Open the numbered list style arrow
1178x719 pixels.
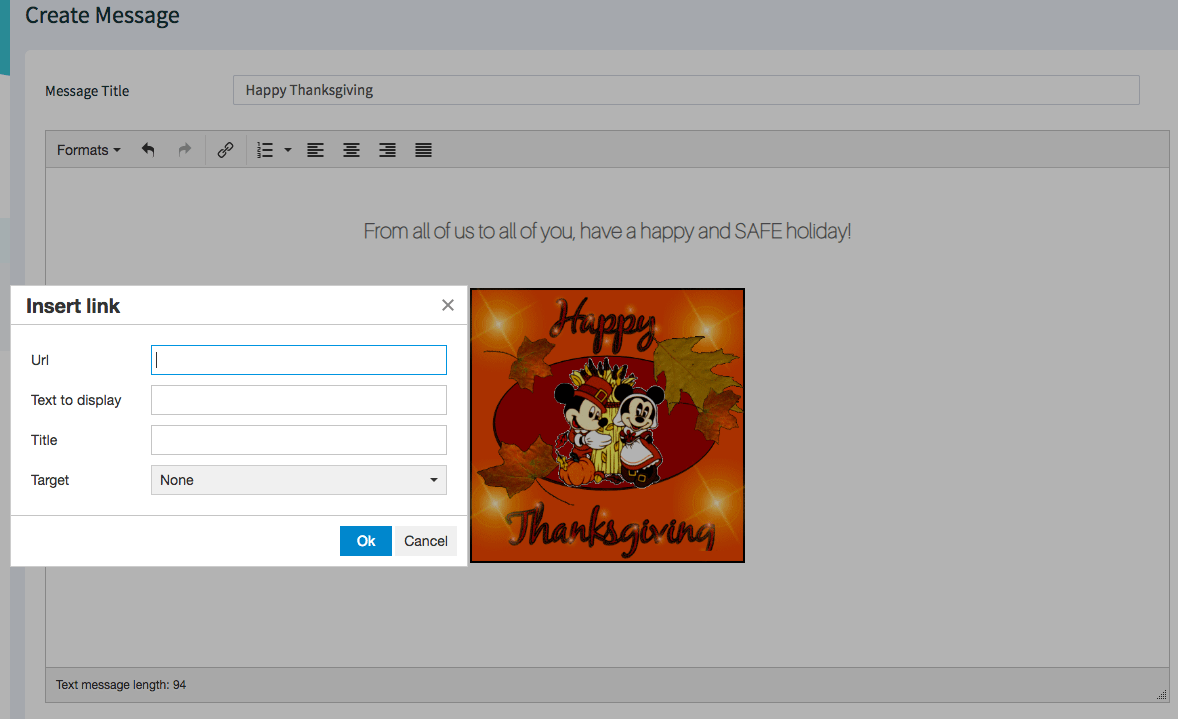288,150
